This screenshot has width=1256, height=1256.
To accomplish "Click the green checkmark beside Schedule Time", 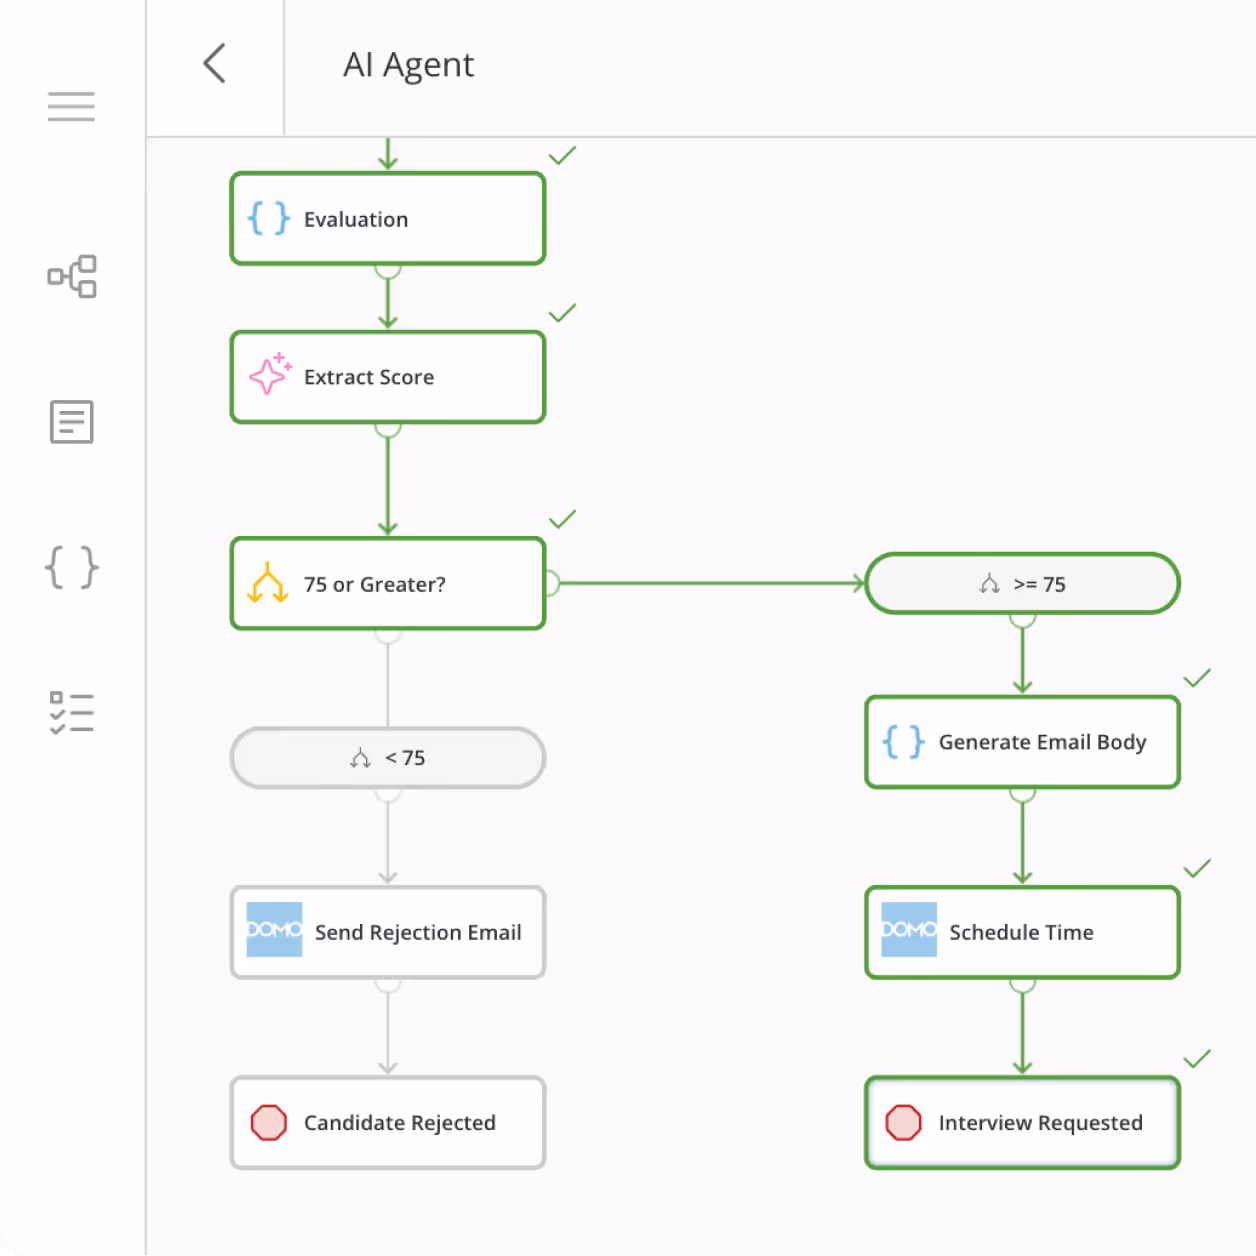I will click(x=1197, y=868).
